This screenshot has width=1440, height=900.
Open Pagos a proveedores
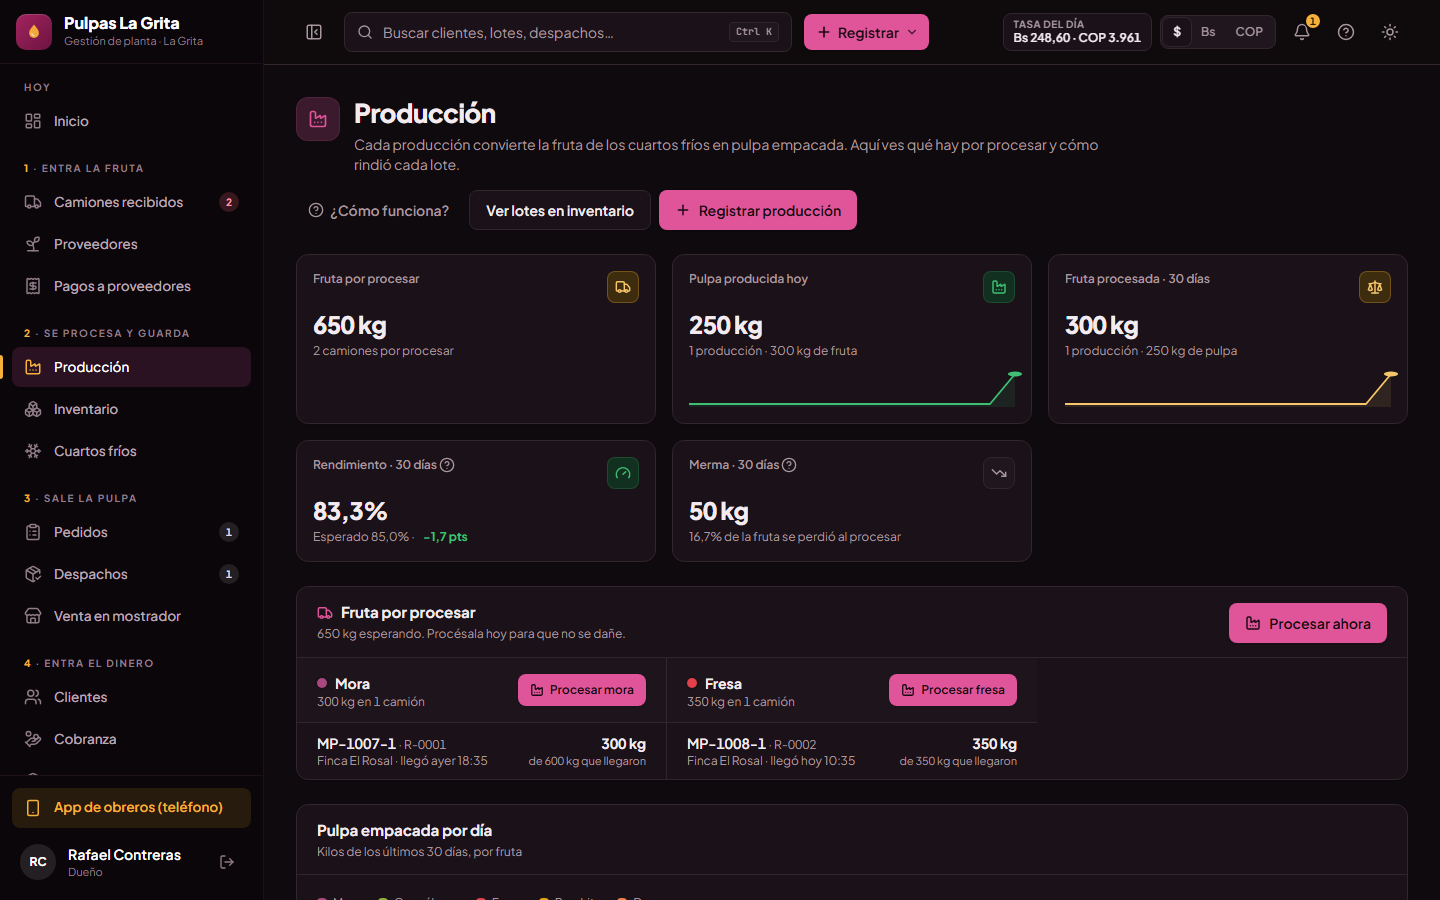(x=131, y=286)
